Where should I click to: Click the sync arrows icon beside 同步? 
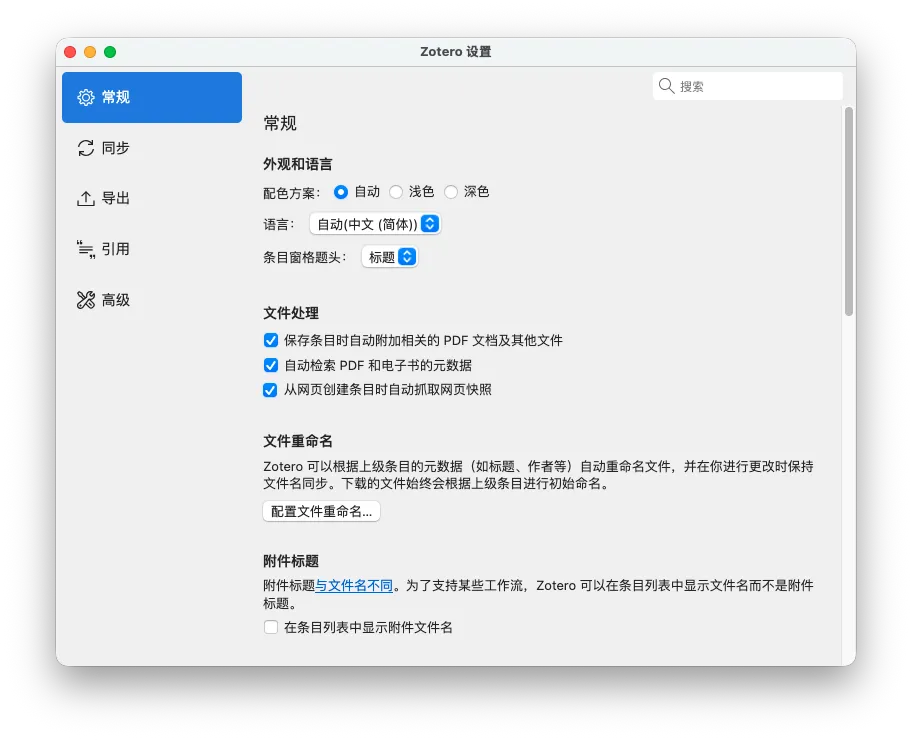coord(86,148)
